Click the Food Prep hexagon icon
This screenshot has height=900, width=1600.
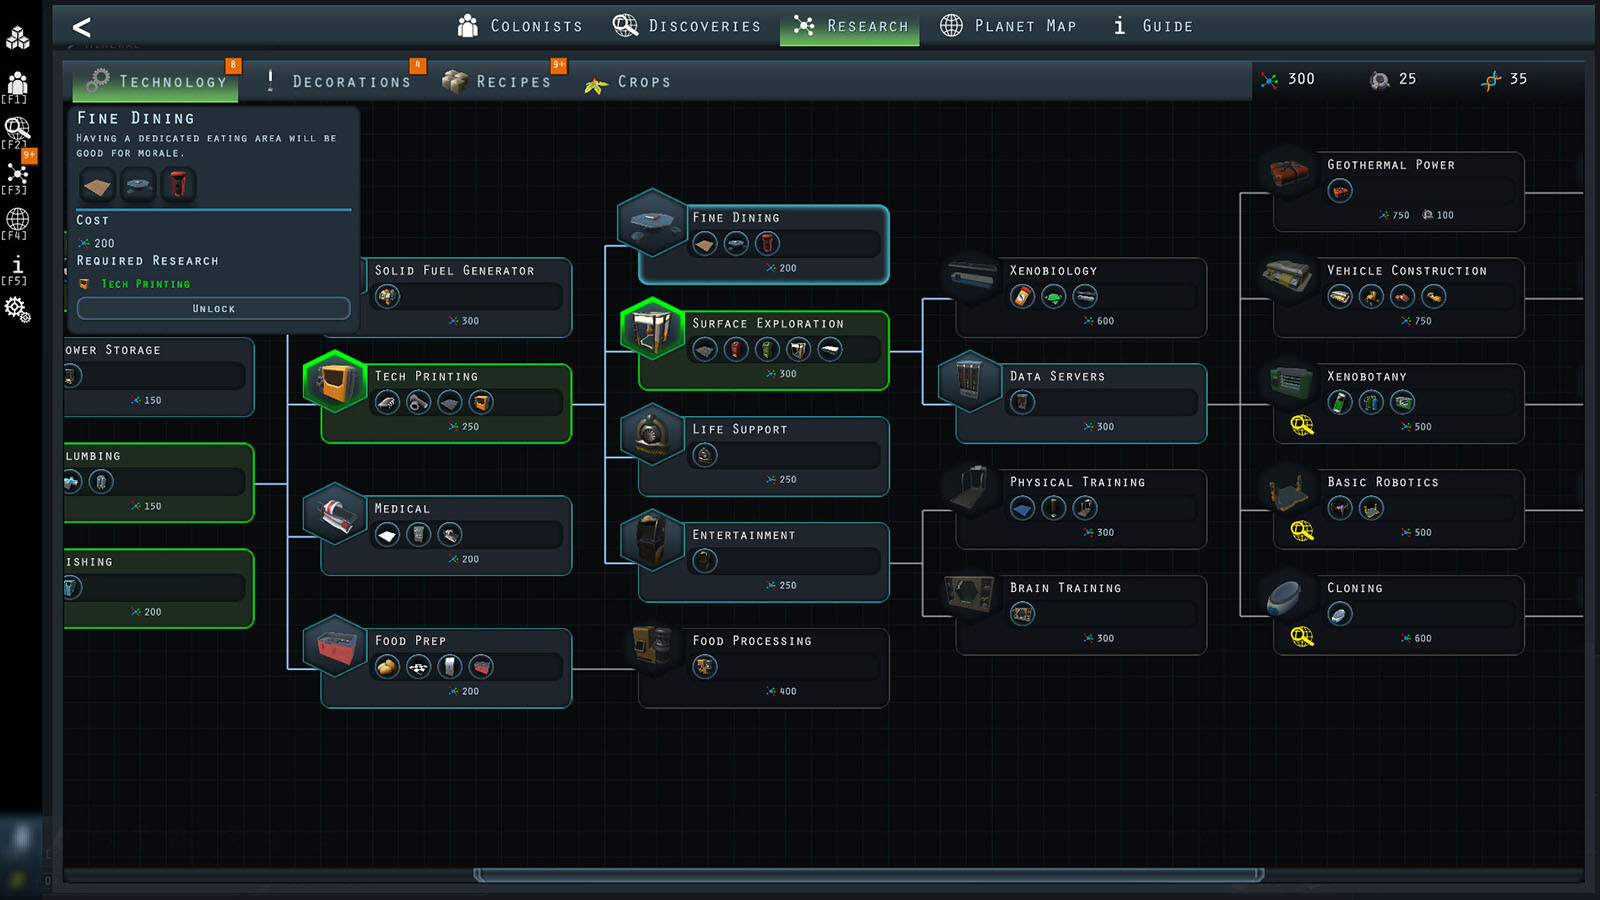[335, 646]
